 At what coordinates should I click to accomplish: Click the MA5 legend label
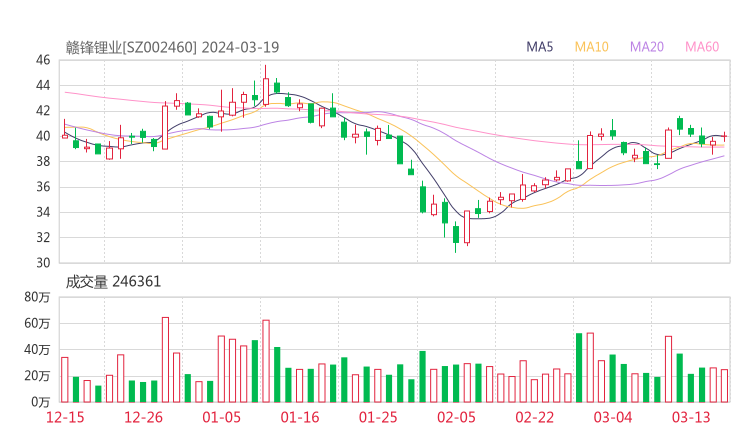tap(539, 47)
